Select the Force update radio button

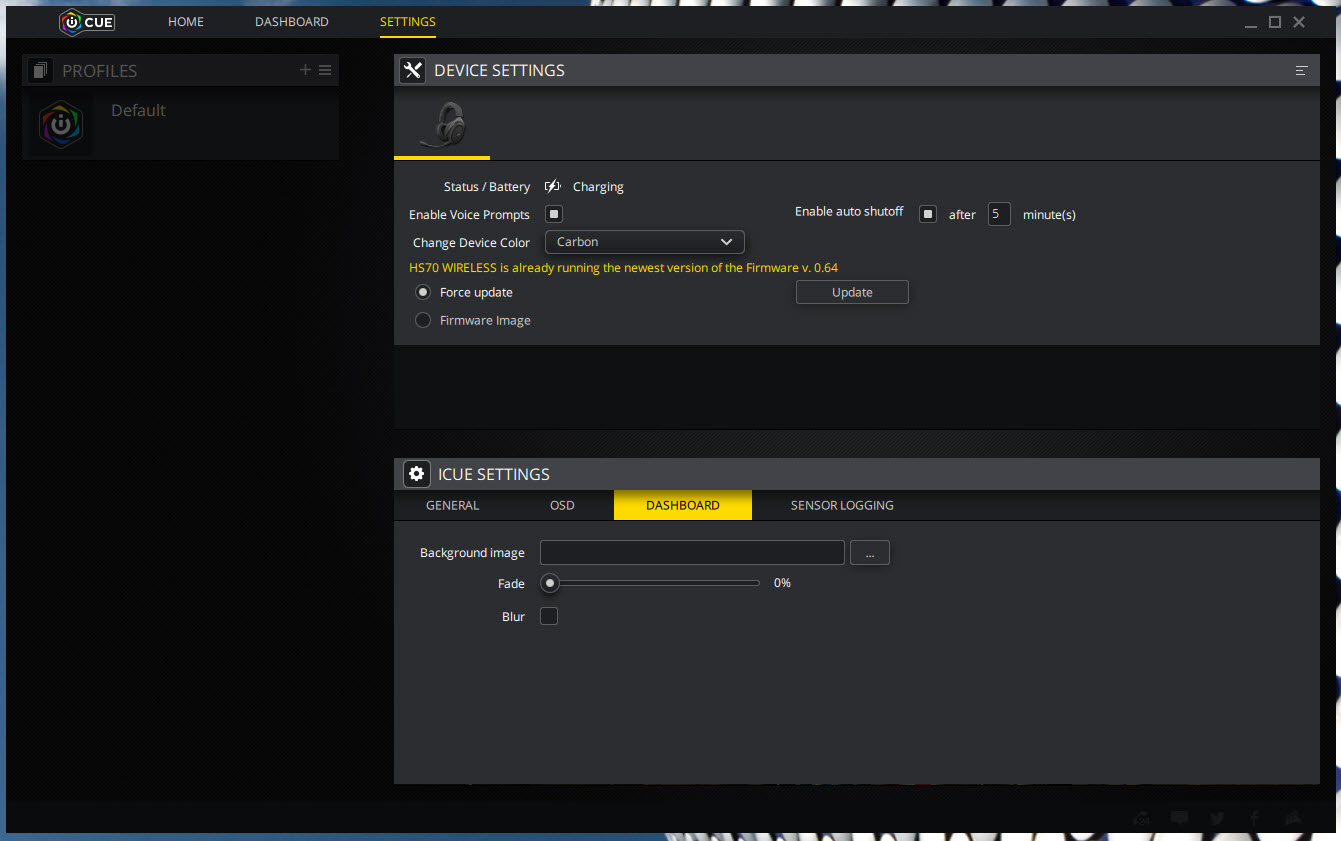pos(423,293)
